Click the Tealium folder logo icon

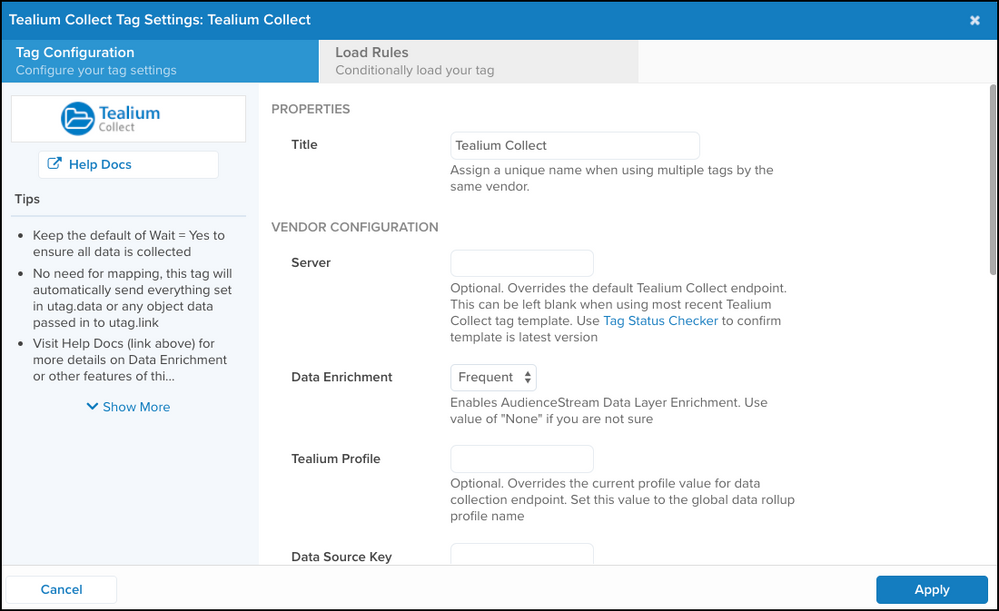(x=77, y=118)
